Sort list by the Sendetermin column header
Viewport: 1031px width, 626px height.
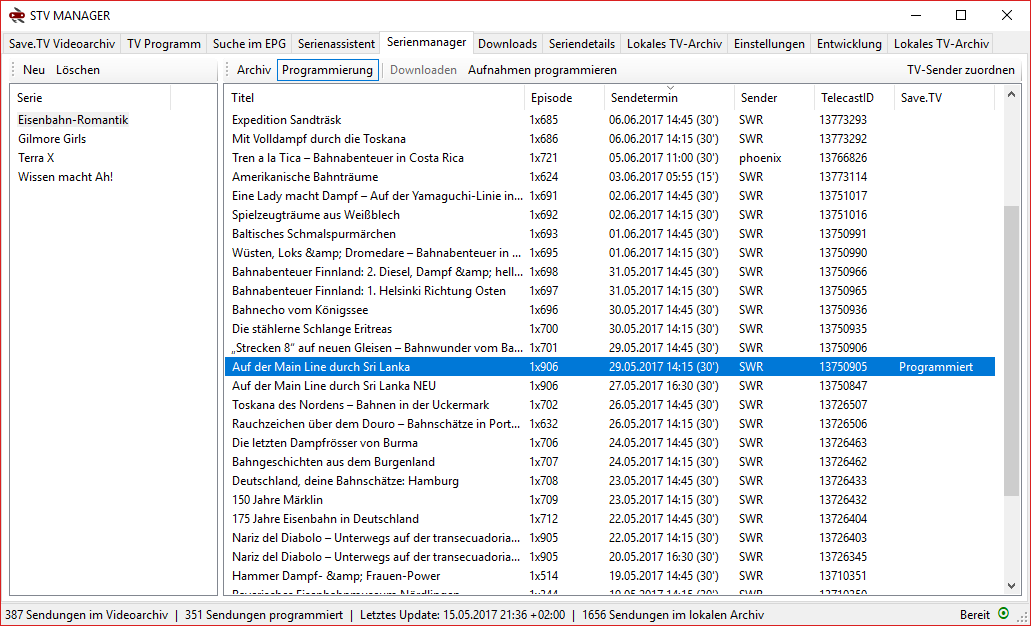tap(643, 98)
